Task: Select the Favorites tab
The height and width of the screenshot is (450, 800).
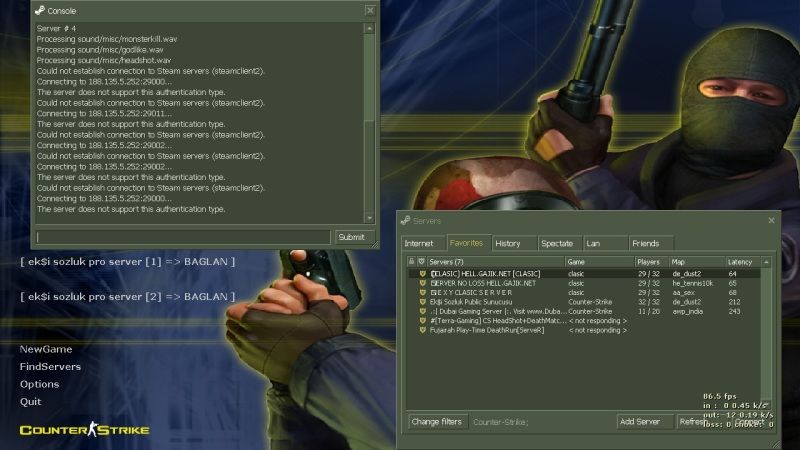Action: (467, 243)
